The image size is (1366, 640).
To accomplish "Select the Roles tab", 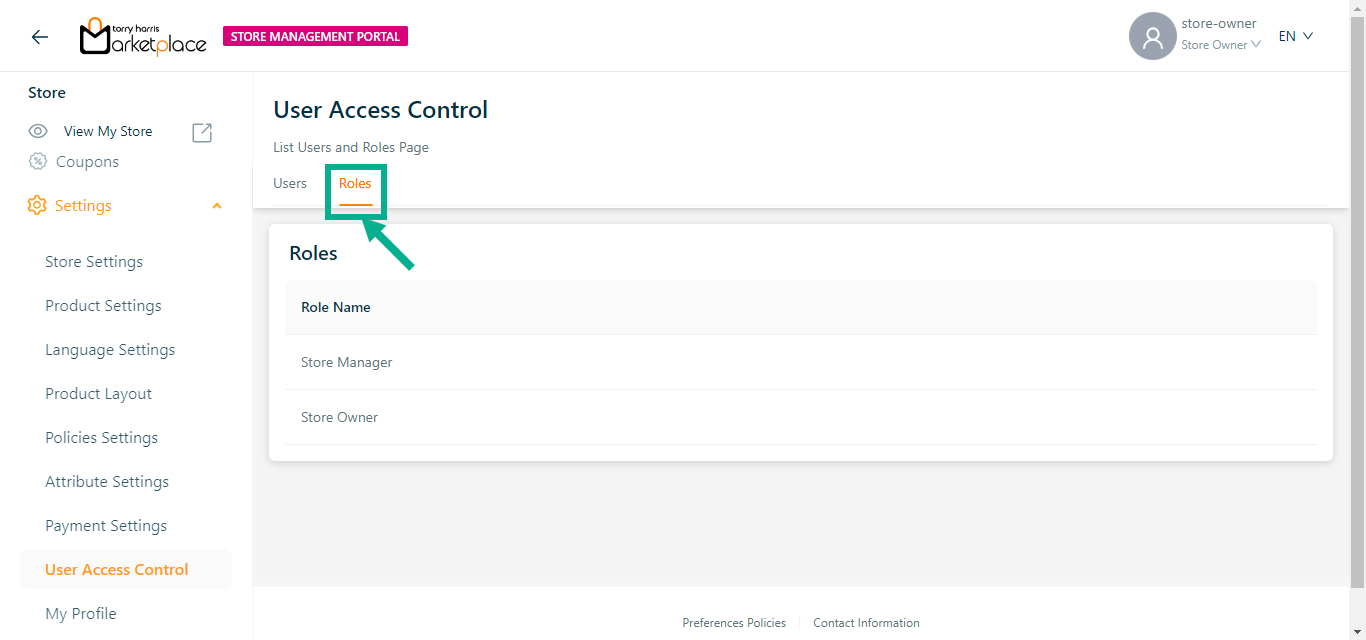I will 355,184.
